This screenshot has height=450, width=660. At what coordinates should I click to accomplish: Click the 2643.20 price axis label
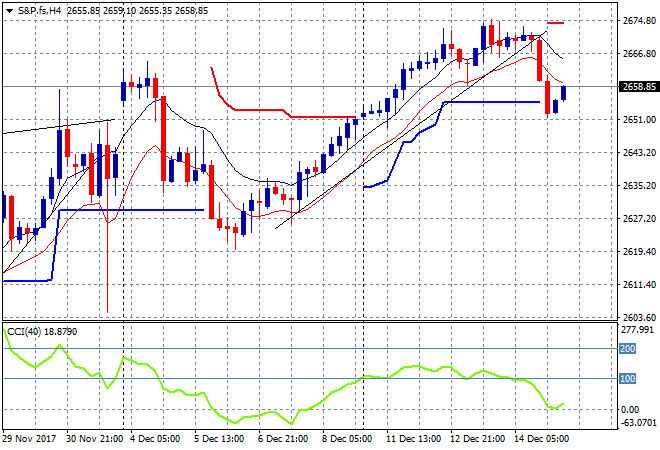(x=639, y=152)
